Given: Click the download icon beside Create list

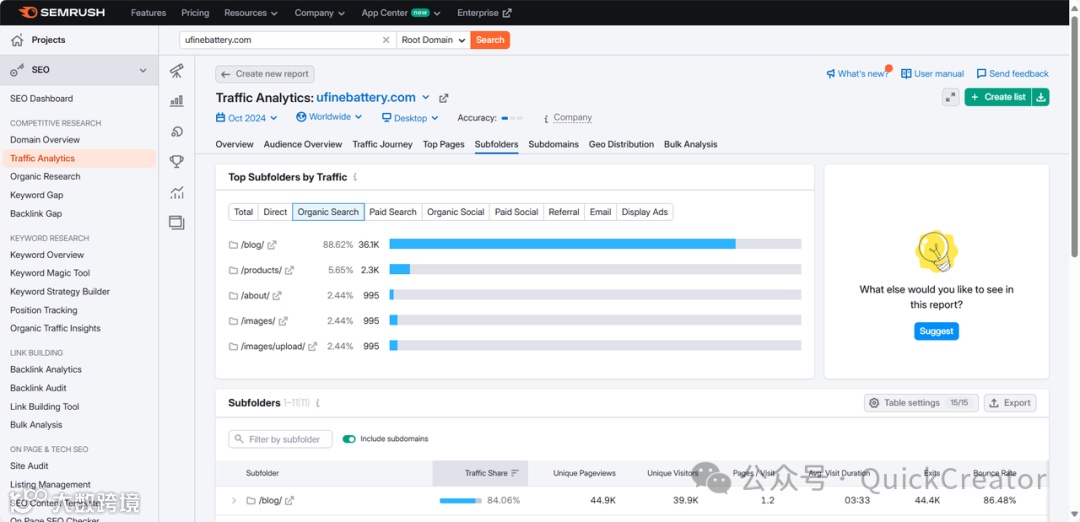Looking at the screenshot, I should pyautogui.click(x=1041, y=97).
